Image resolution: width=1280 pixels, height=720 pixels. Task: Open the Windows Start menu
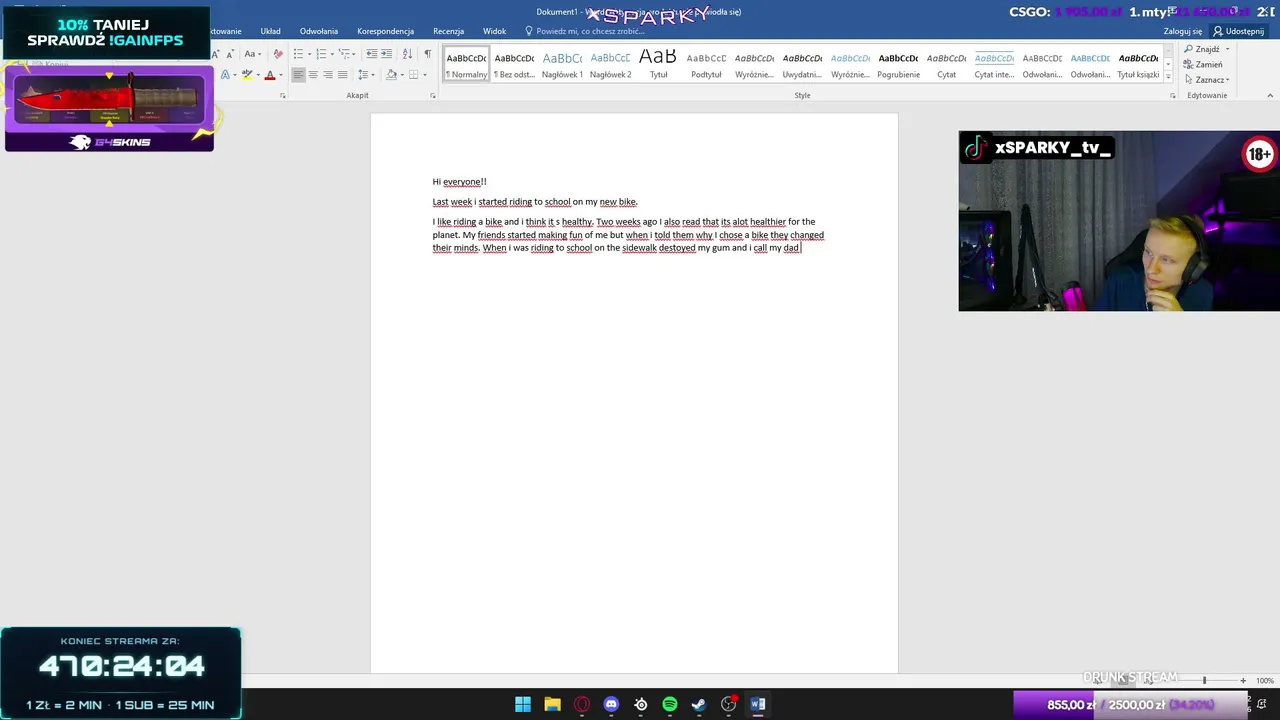[523, 704]
